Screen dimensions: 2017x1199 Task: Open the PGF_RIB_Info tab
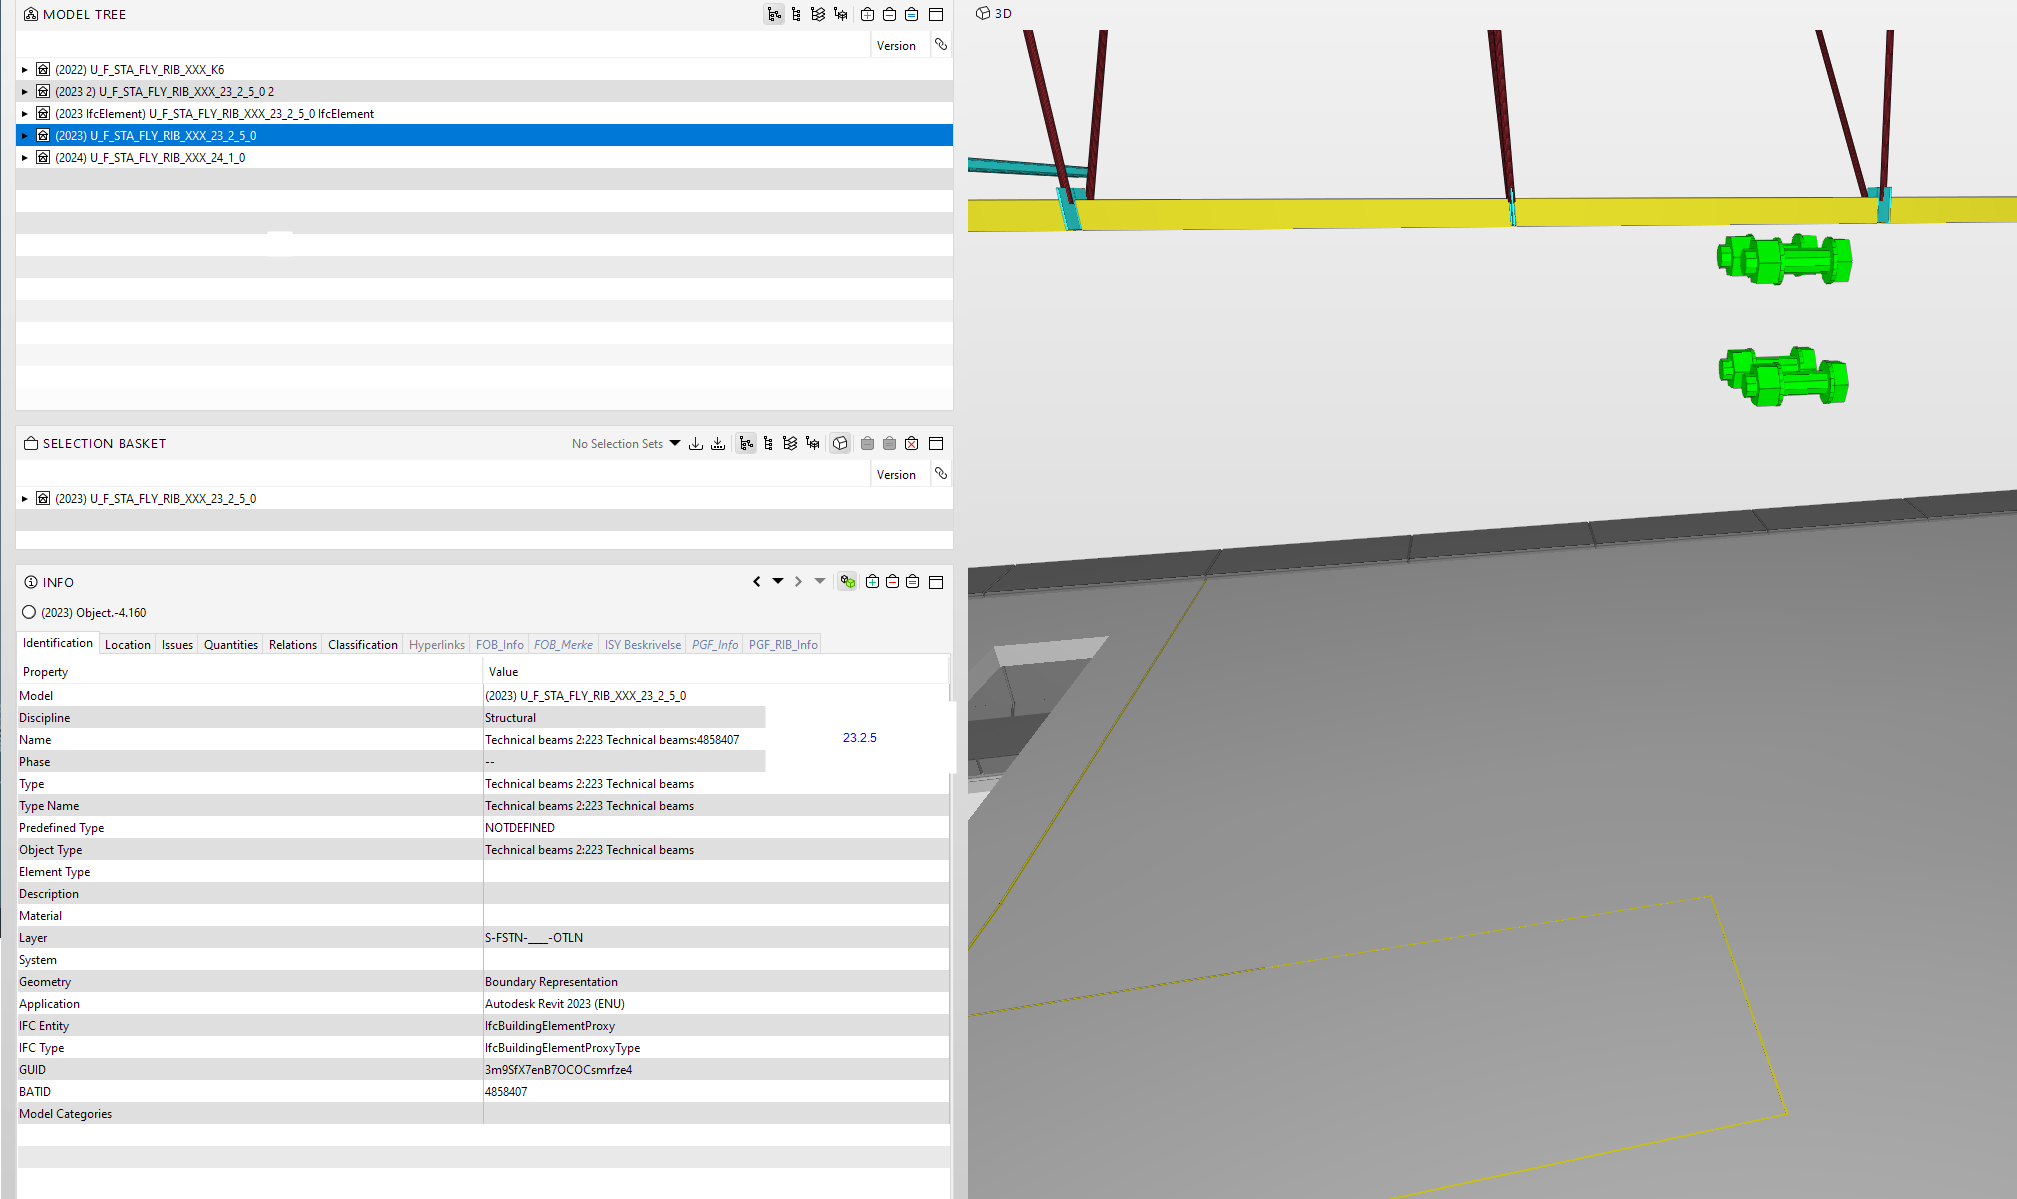(x=783, y=645)
